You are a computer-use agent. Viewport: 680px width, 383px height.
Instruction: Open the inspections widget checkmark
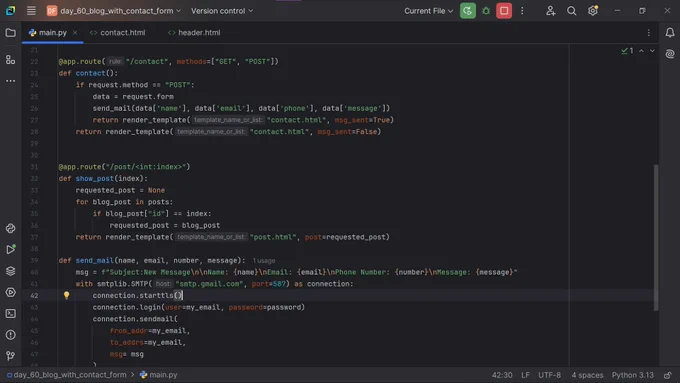(627, 51)
